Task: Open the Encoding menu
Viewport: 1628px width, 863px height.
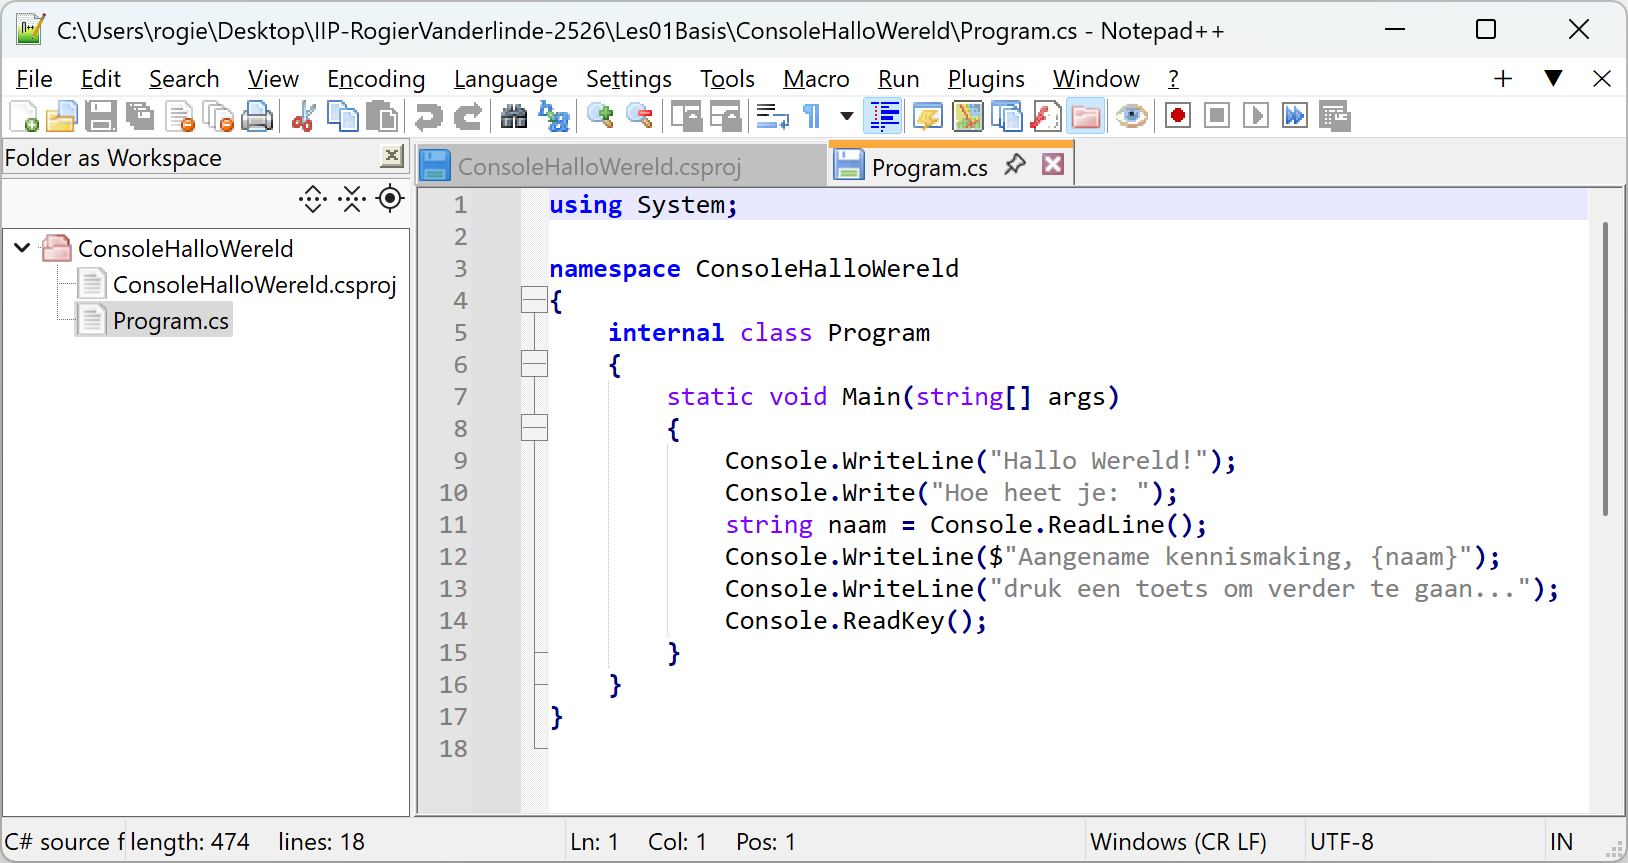Action: 376,79
